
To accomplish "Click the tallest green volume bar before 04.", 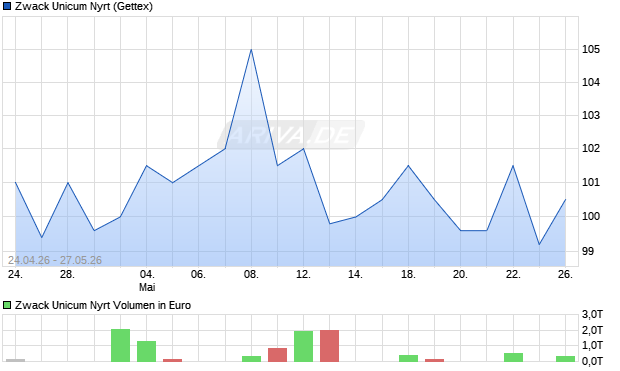I will [x=121, y=345].
